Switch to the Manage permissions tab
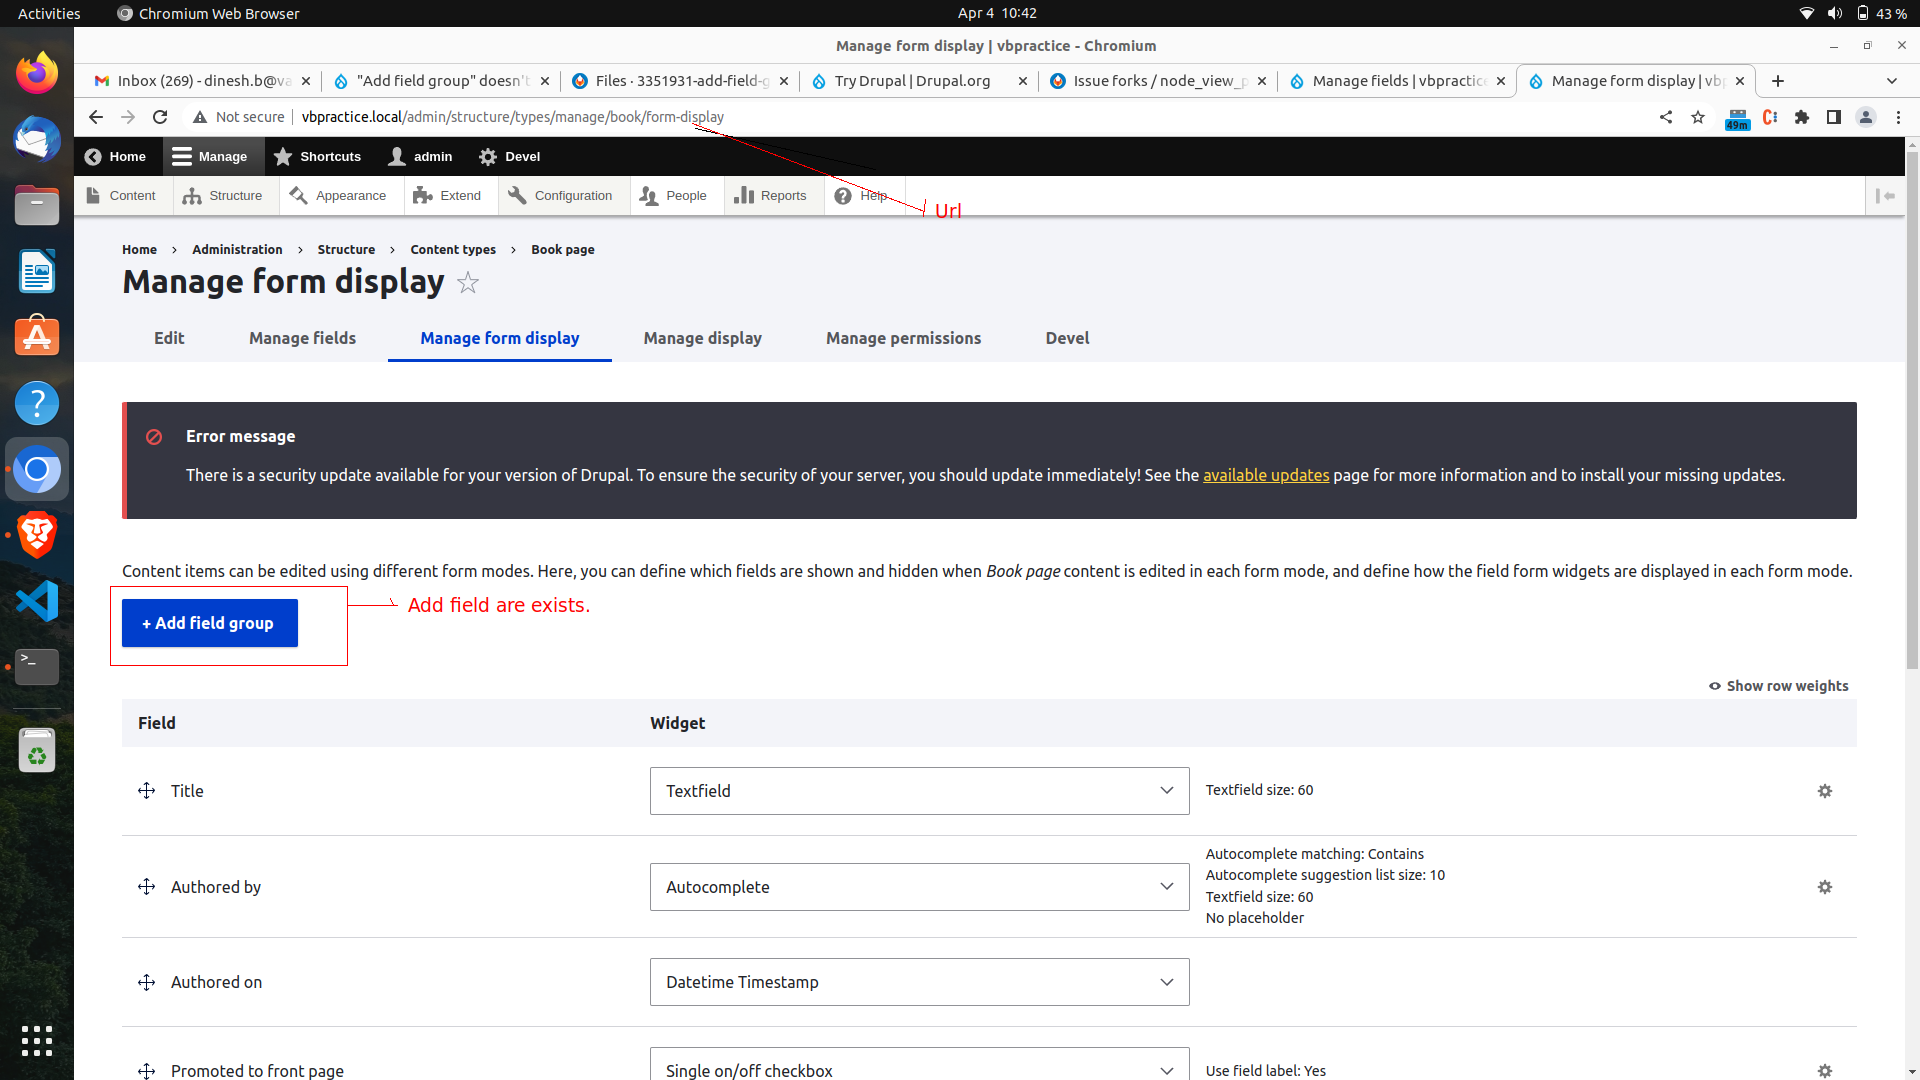This screenshot has height=1080, width=1920. click(x=903, y=338)
